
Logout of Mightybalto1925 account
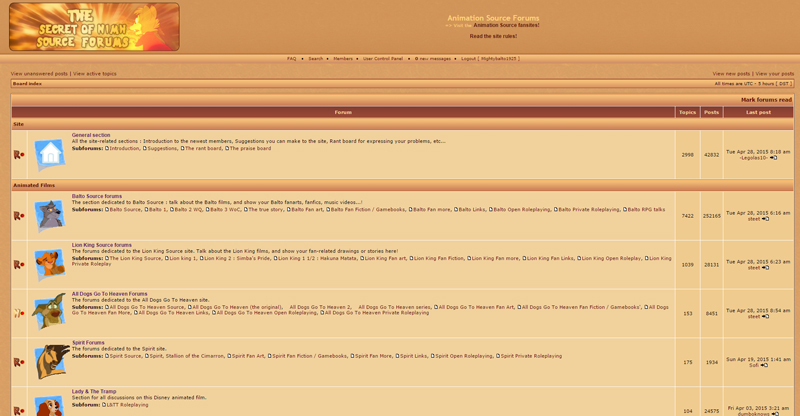point(490,59)
